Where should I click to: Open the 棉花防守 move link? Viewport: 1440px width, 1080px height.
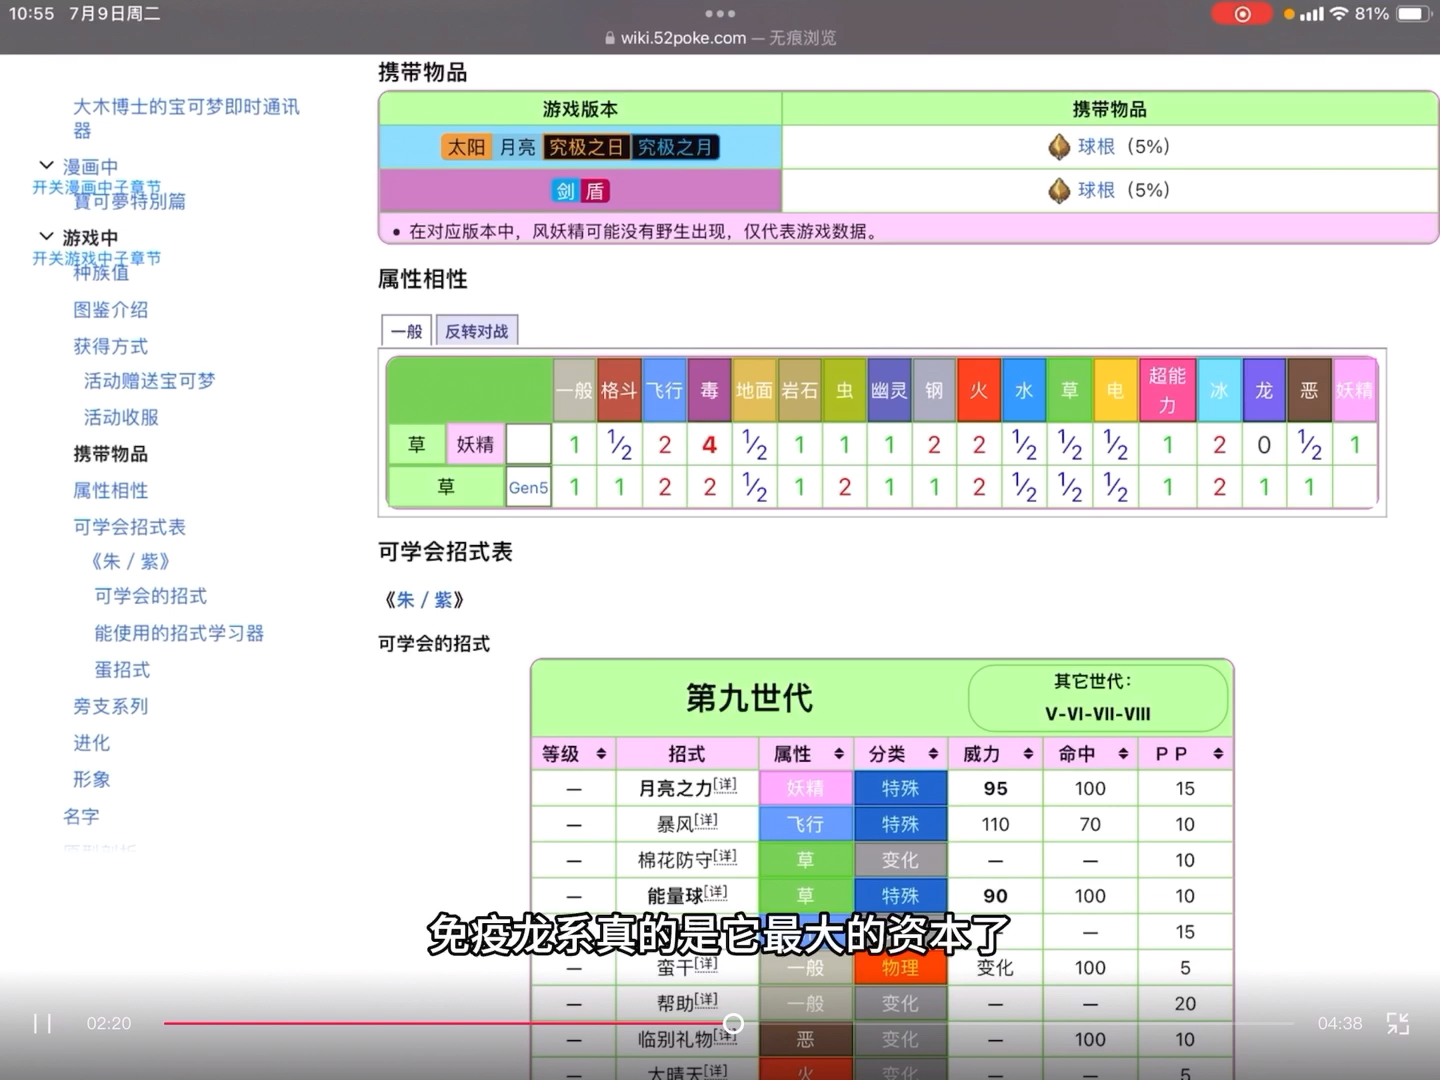coord(676,860)
